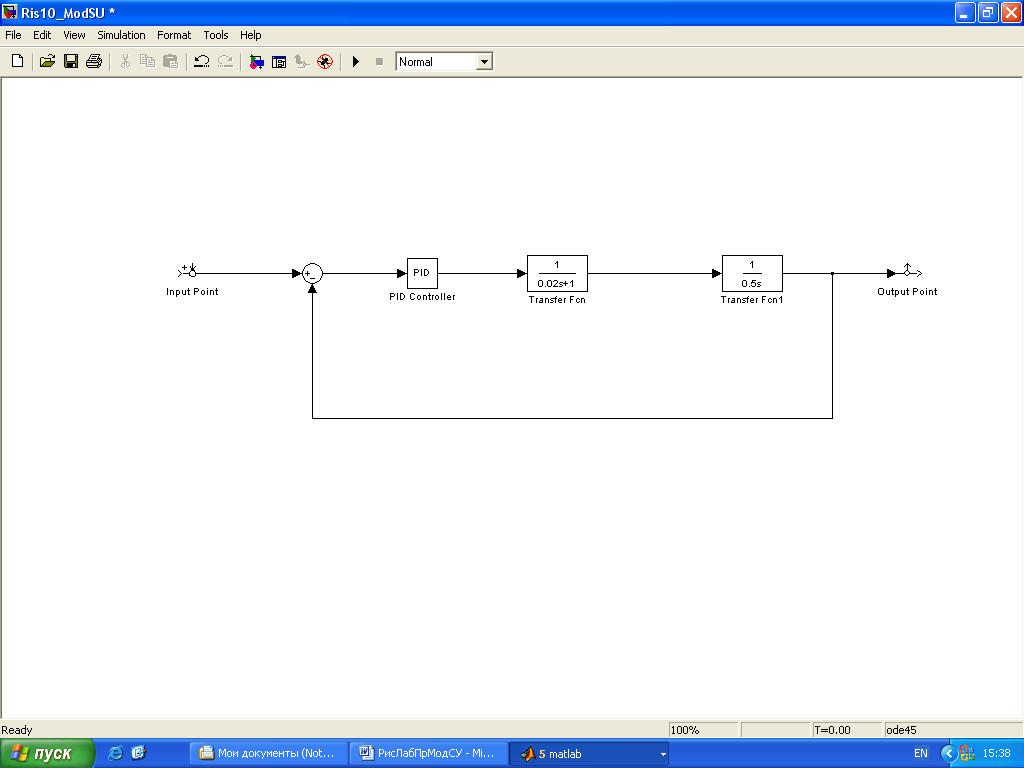Open the File menu
Screen dimensions: 1024x768
13,35
